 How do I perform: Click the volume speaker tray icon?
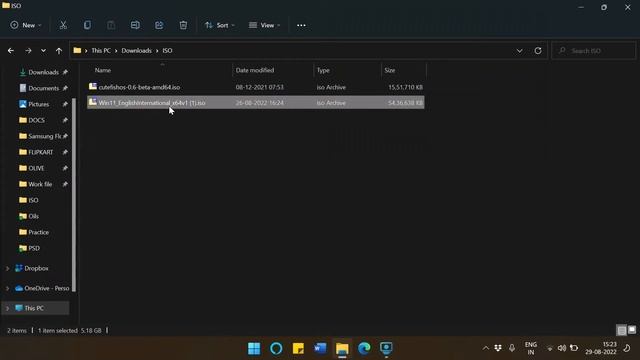[562, 348]
